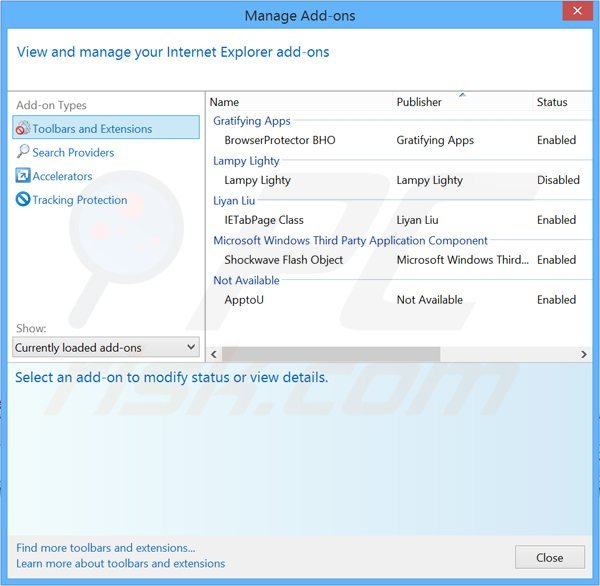Click the Not Available group header
The image size is (600, 586).
(246, 280)
